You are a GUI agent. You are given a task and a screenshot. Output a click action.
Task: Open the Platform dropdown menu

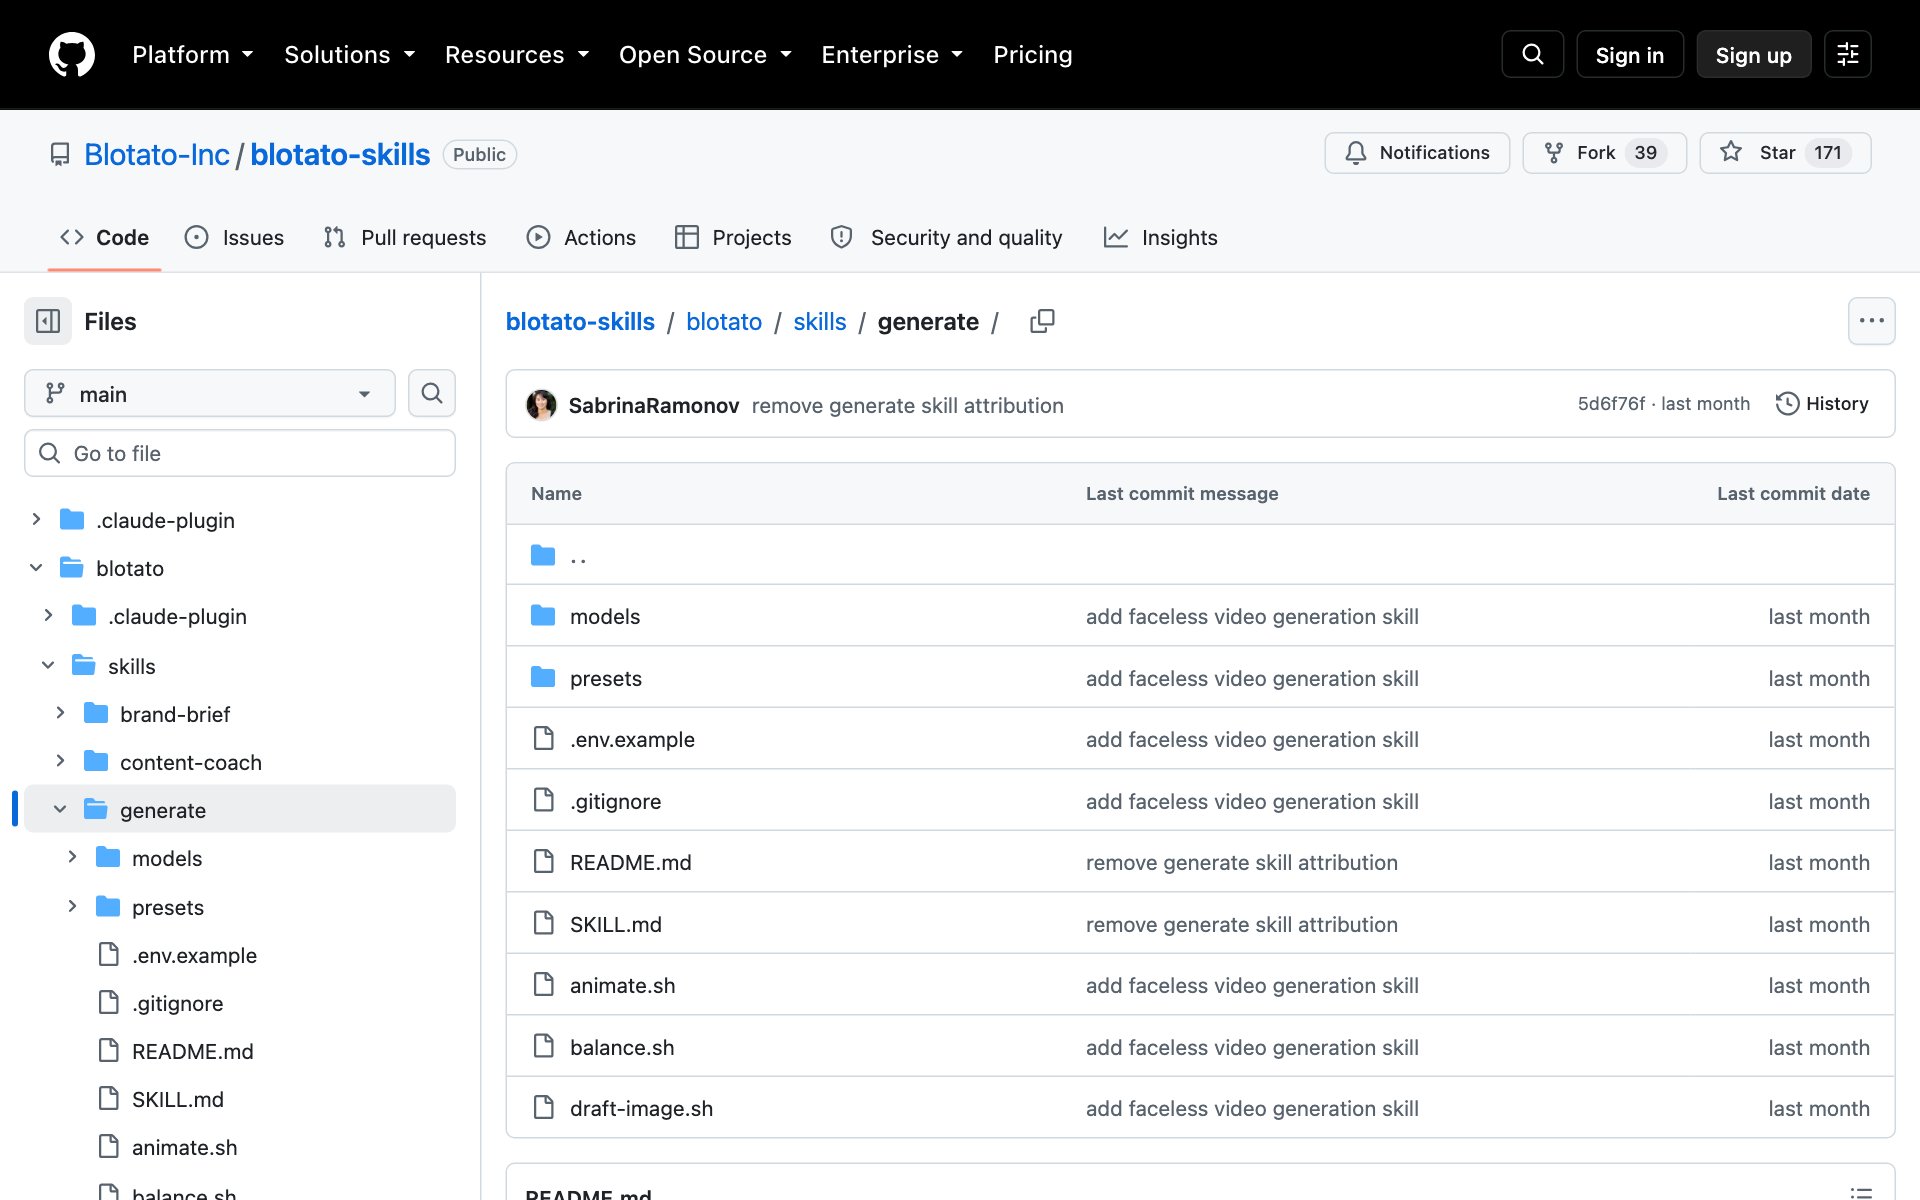point(192,54)
